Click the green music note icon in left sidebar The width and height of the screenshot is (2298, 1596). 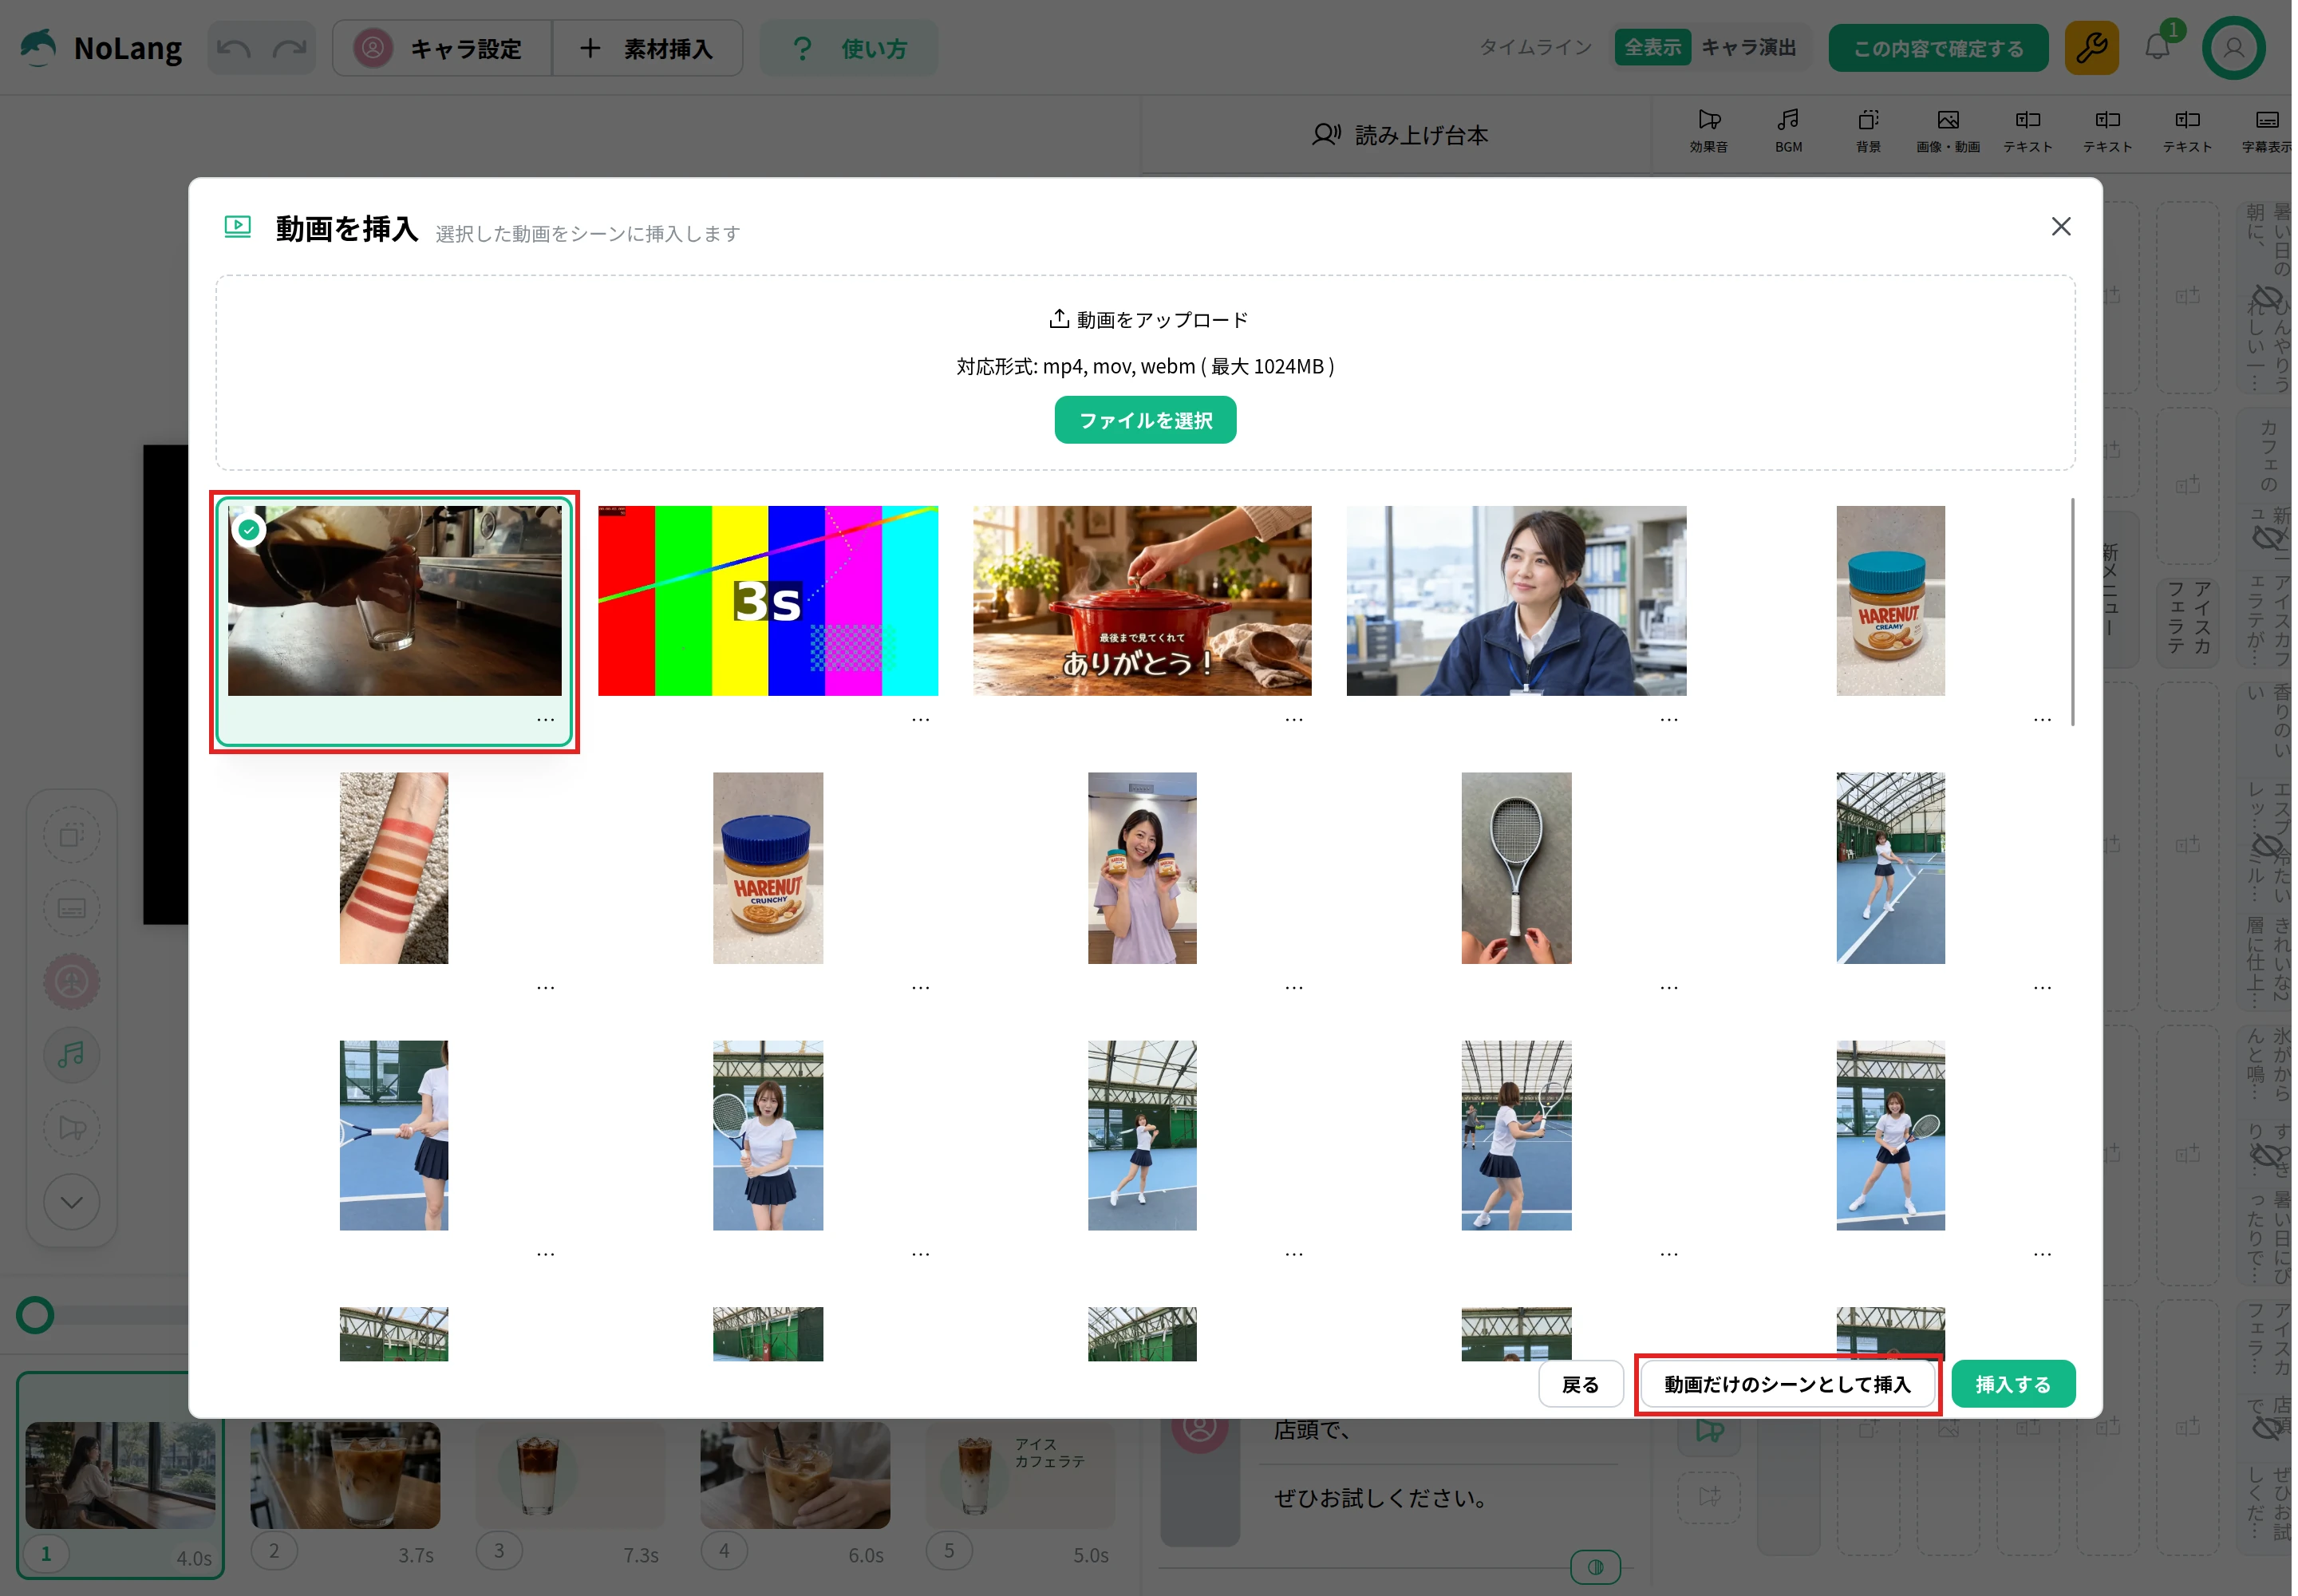[x=71, y=1055]
